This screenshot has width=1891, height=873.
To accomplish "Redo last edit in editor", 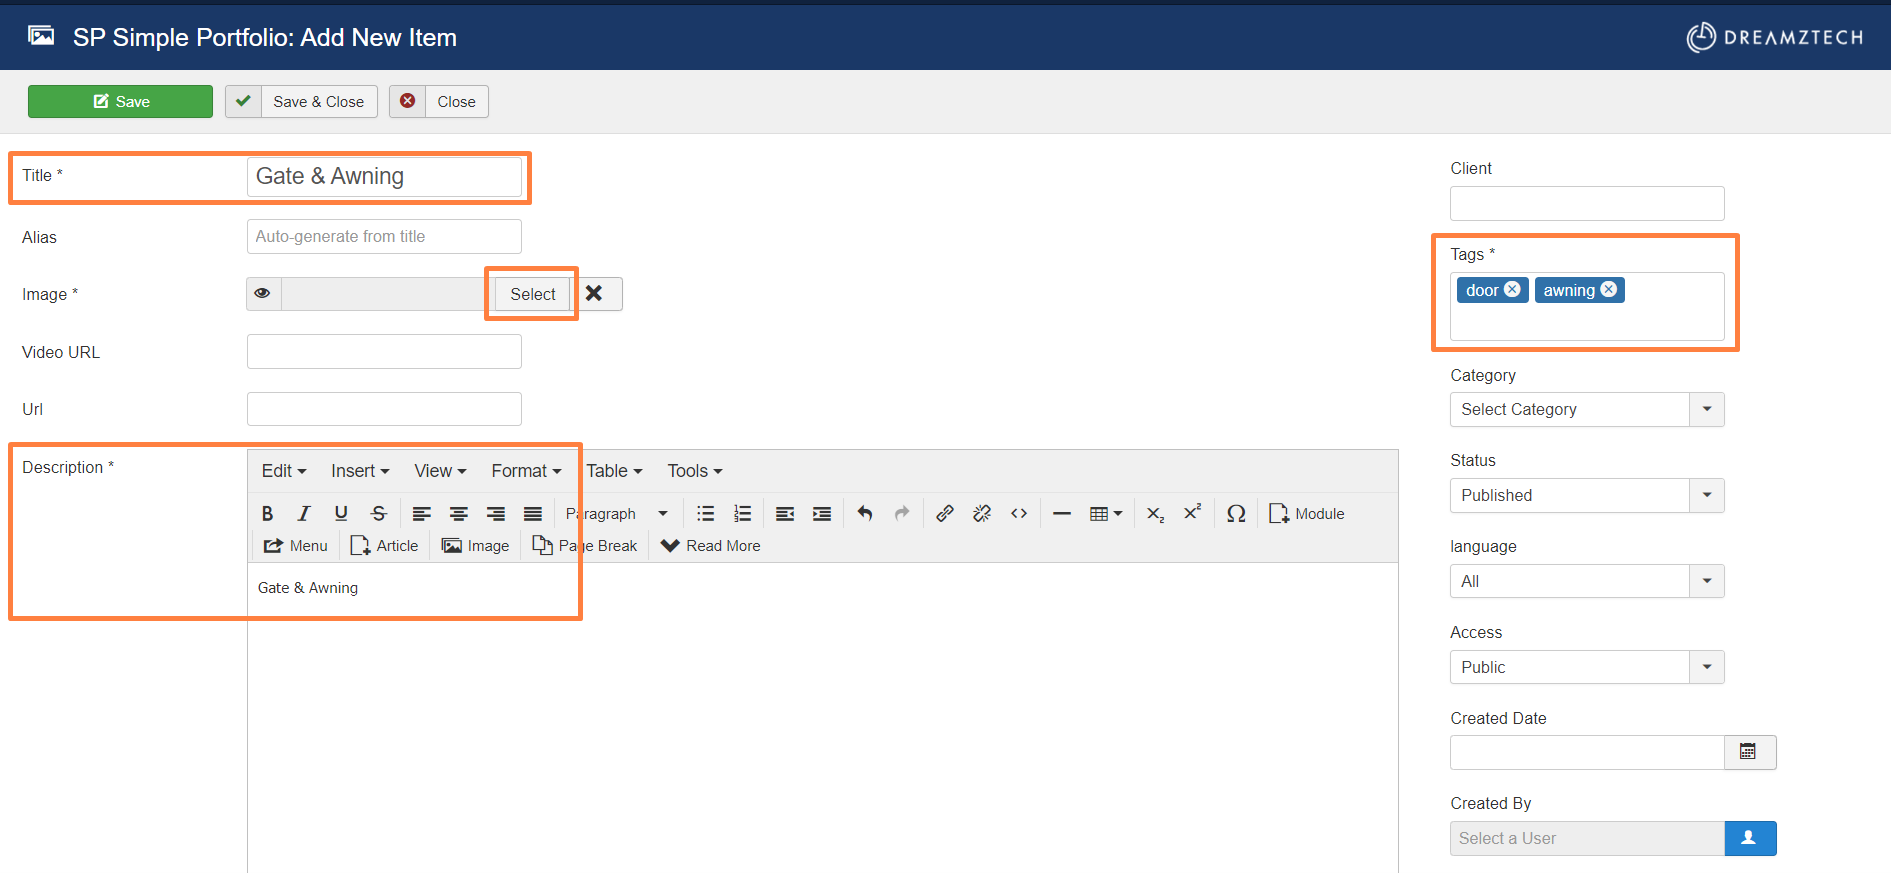I will tap(902, 514).
